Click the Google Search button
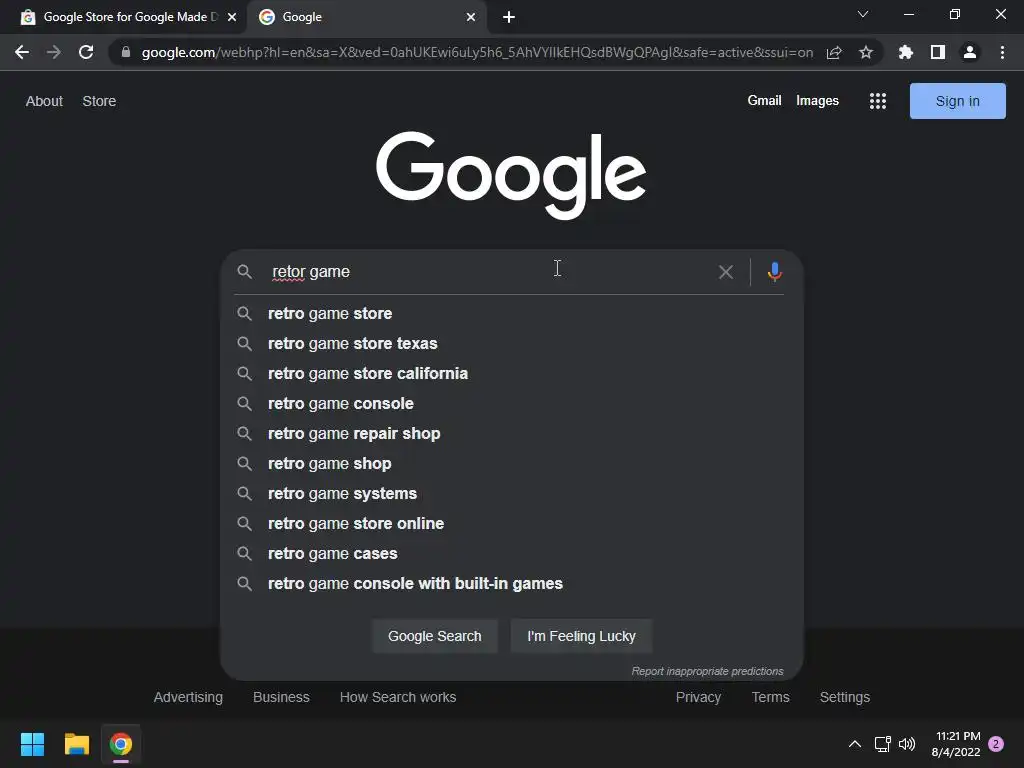Image resolution: width=1024 pixels, height=768 pixels. coord(434,636)
